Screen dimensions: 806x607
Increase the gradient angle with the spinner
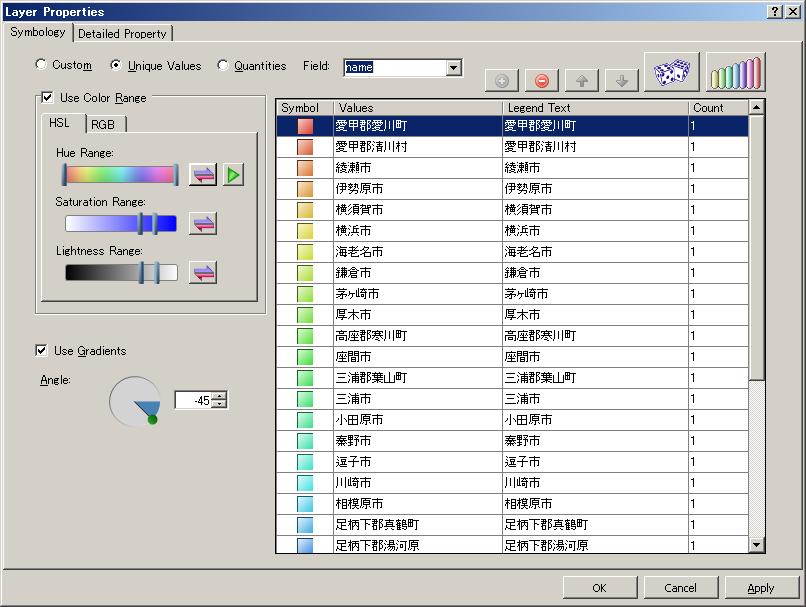(x=220, y=395)
